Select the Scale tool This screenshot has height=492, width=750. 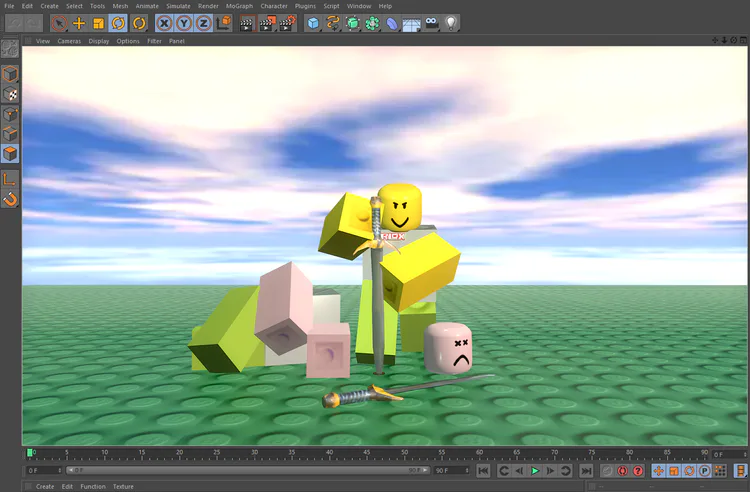(99, 23)
